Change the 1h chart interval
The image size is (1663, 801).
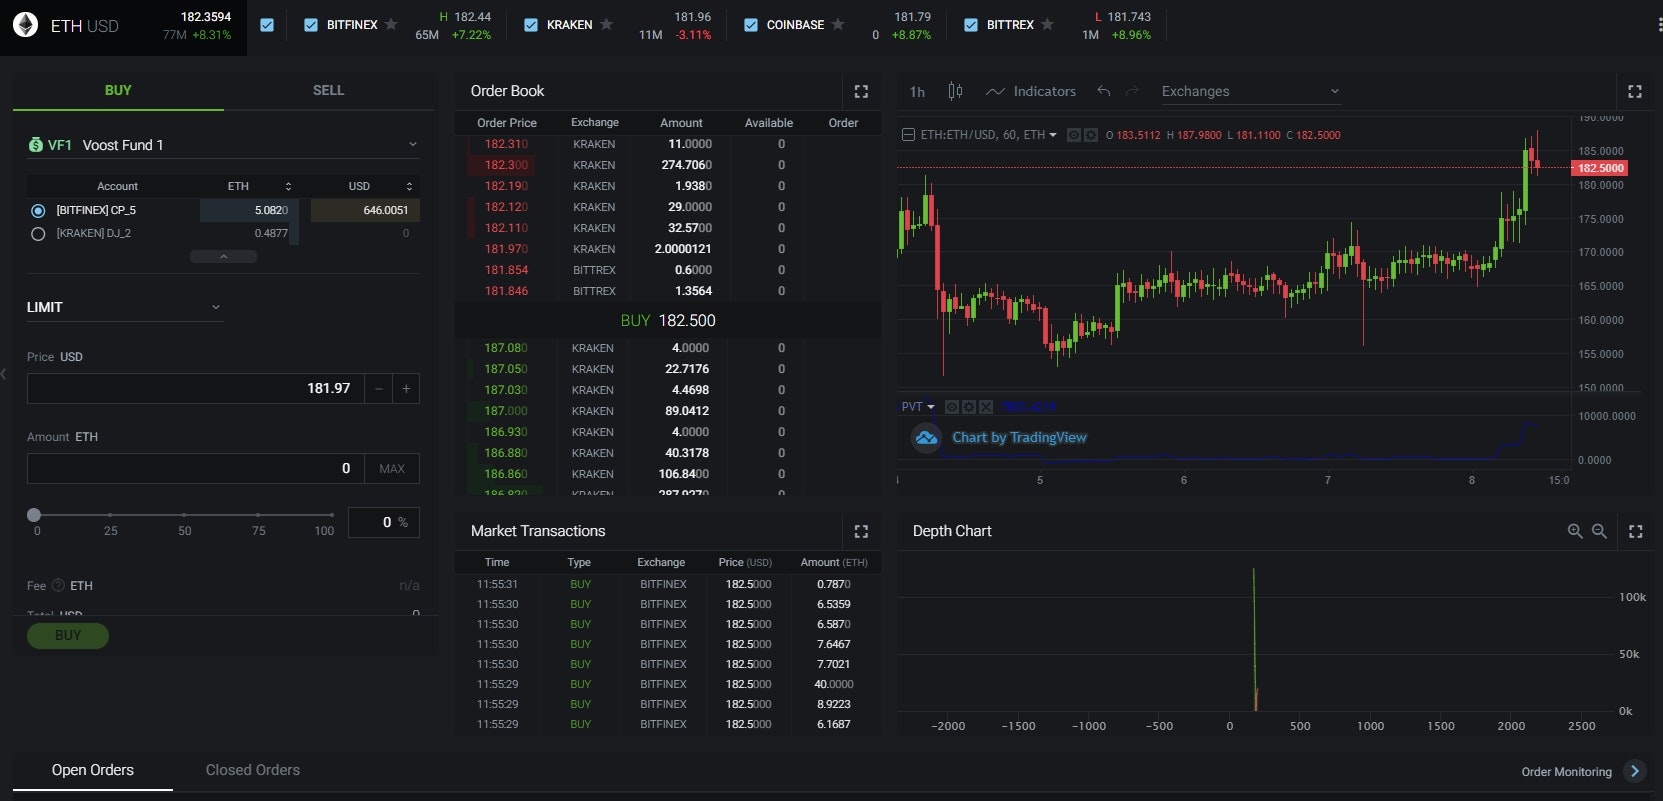pyautogui.click(x=917, y=92)
